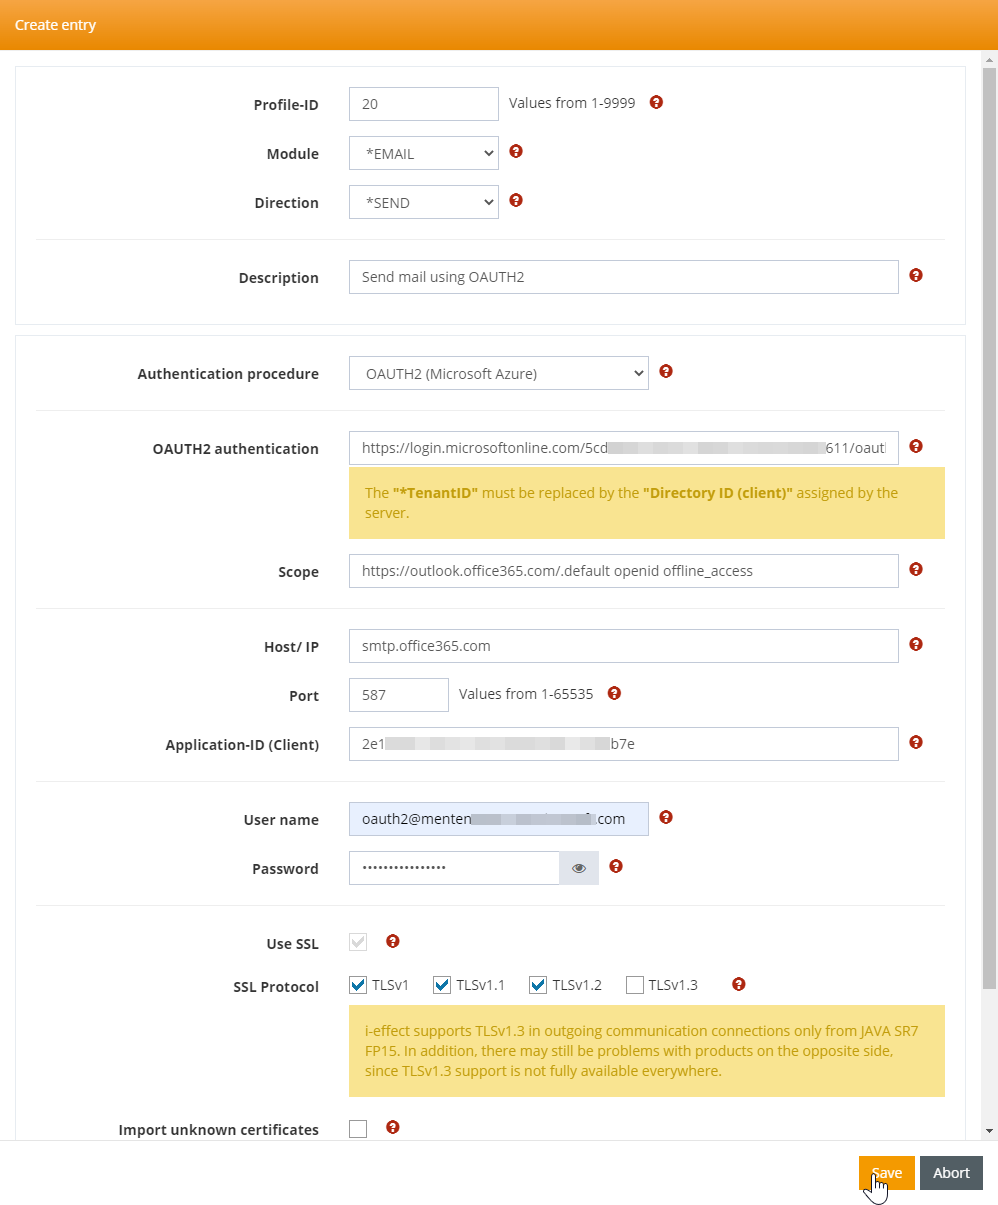Click the help icon next to Profile-ID
Screen dimensions: 998x1205
pyautogui.click(x=656, y=102)
